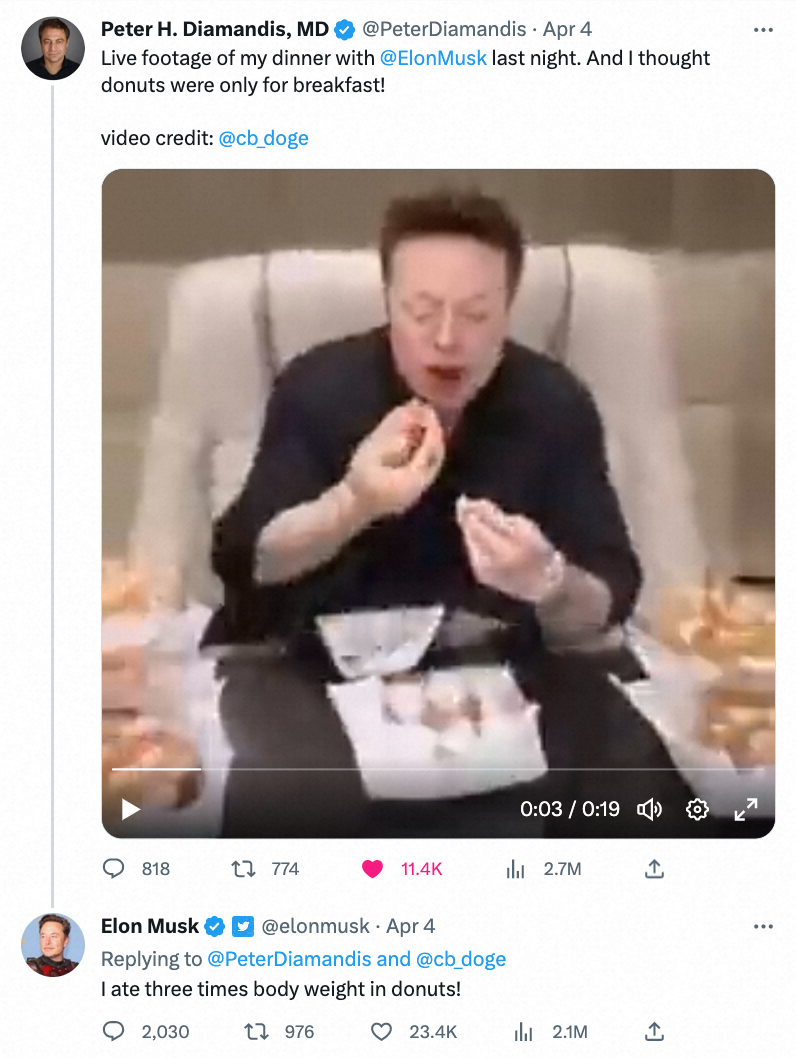Unlike the tweet with 11.4K likes
Screen dimensions: 796x1058
pyautogui.click(x=373, y=869)
